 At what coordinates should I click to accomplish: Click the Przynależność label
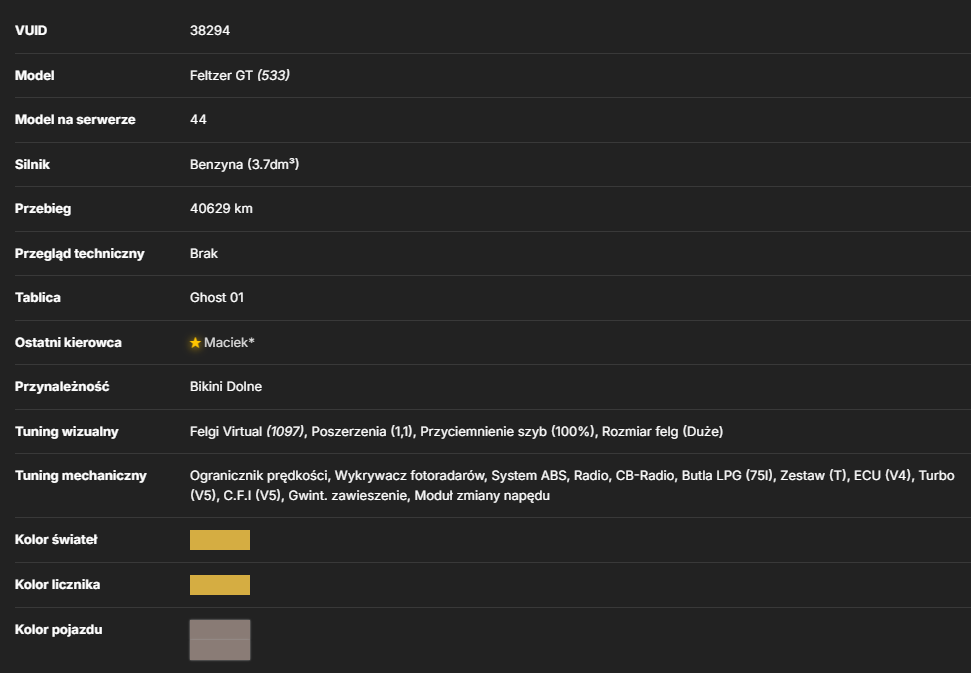[x=62, y=386]
